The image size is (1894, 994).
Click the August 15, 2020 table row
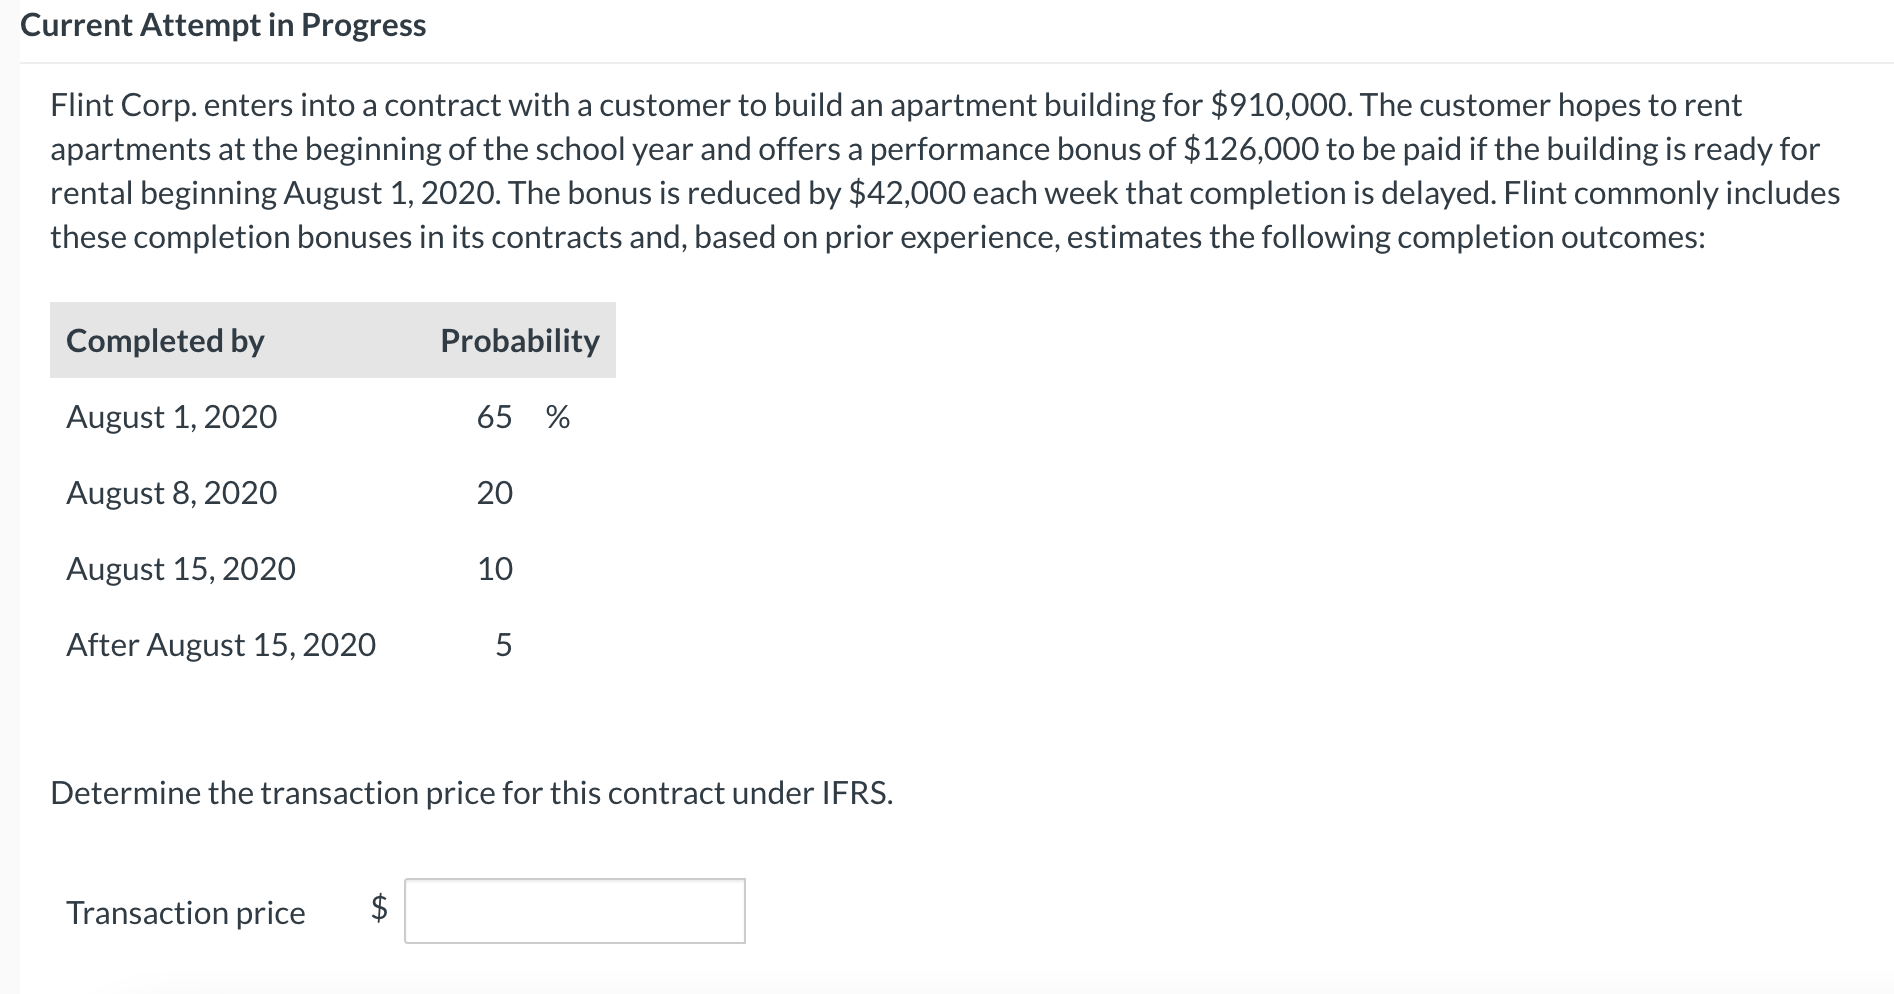click(x=180, y=568)
